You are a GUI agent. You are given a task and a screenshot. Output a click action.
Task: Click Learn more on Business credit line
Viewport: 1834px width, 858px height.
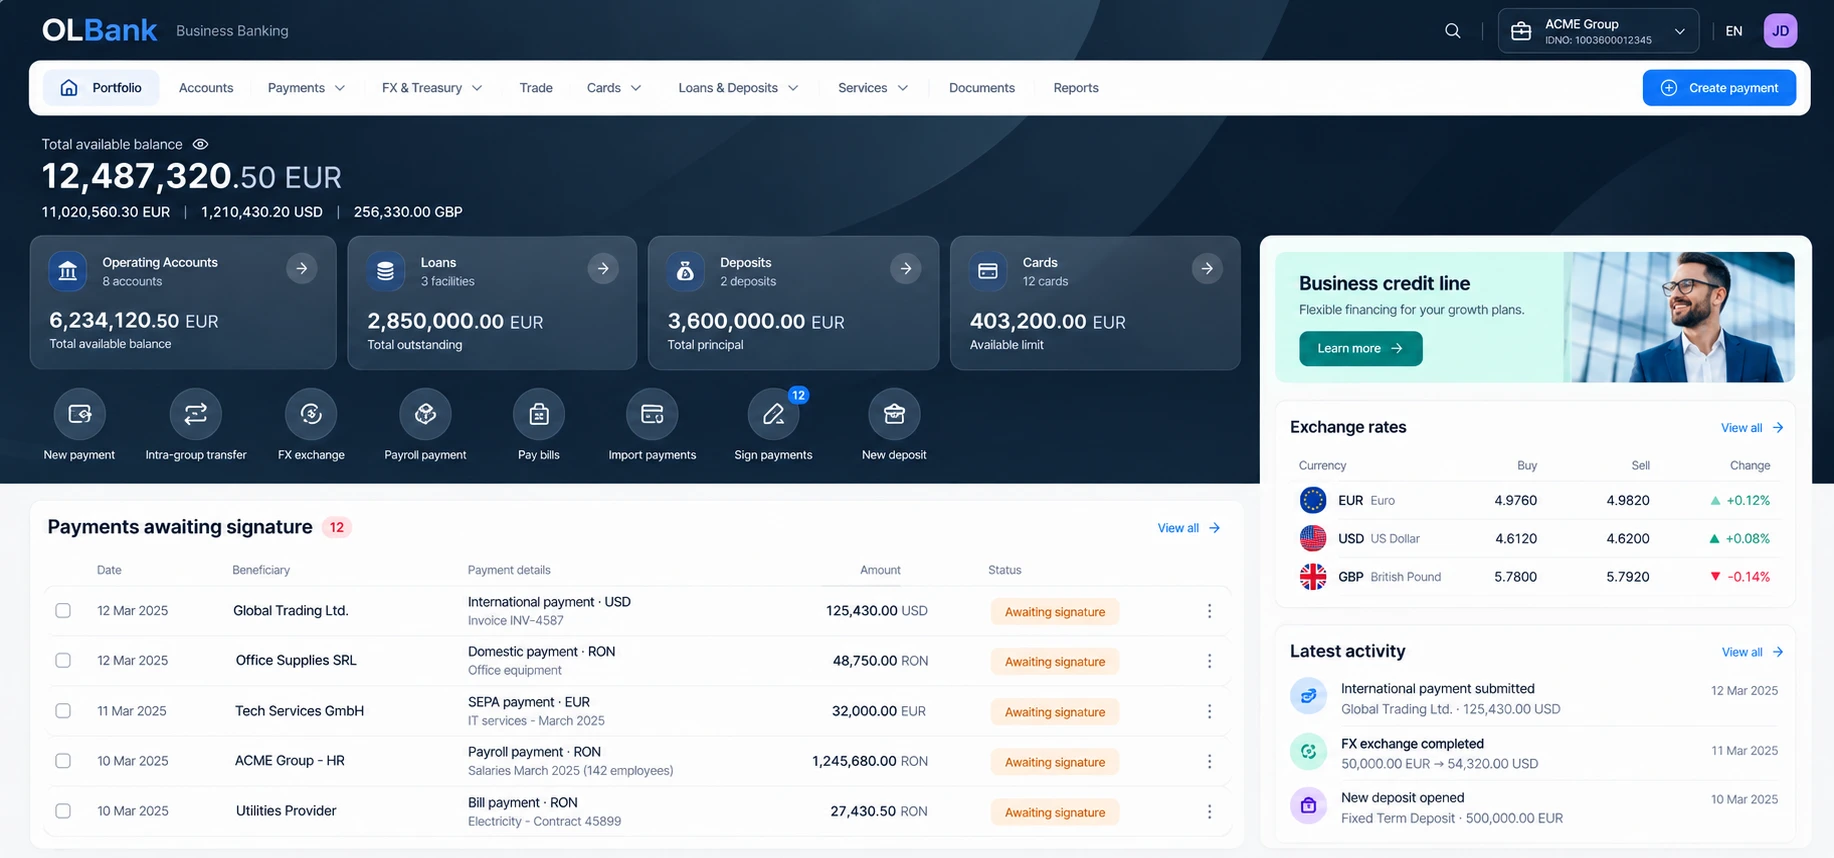click(1360, 348)
